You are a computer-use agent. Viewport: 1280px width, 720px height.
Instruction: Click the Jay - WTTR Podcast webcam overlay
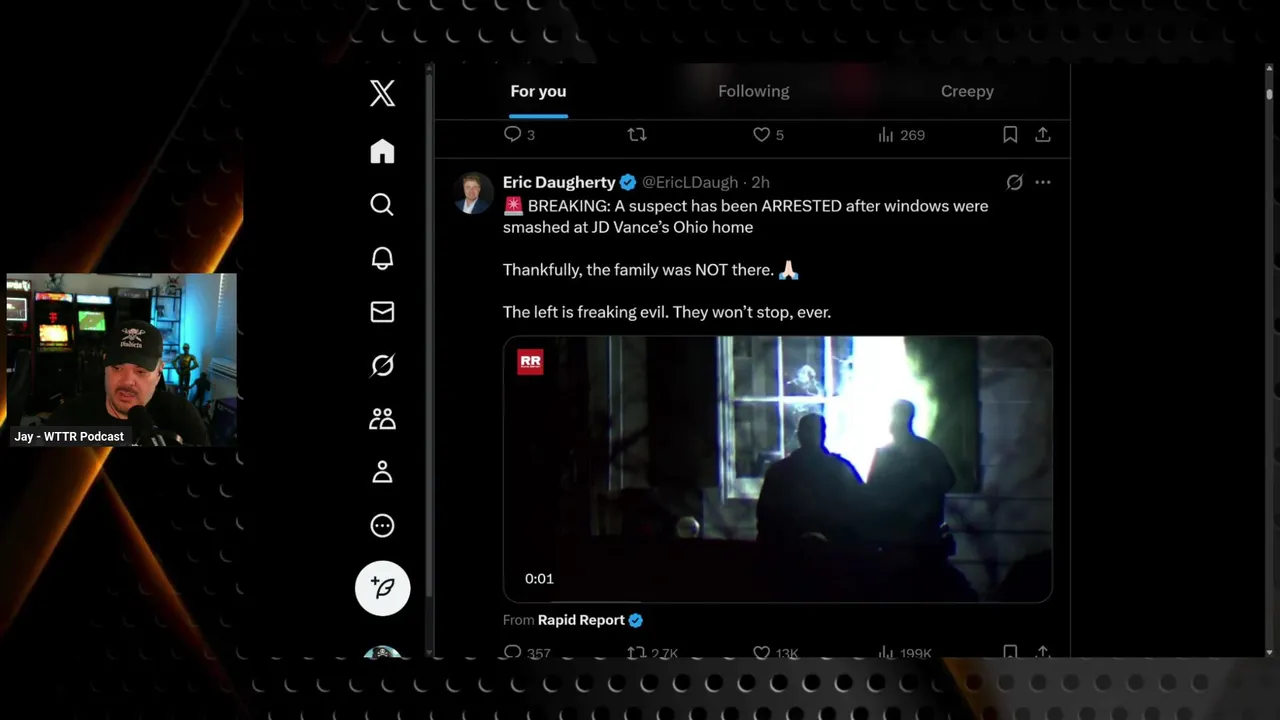[121, 360]
